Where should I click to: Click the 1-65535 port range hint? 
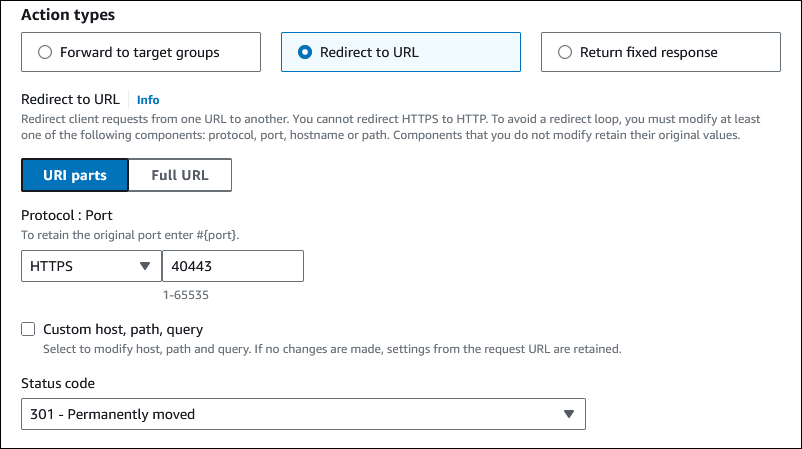(186, 296)
